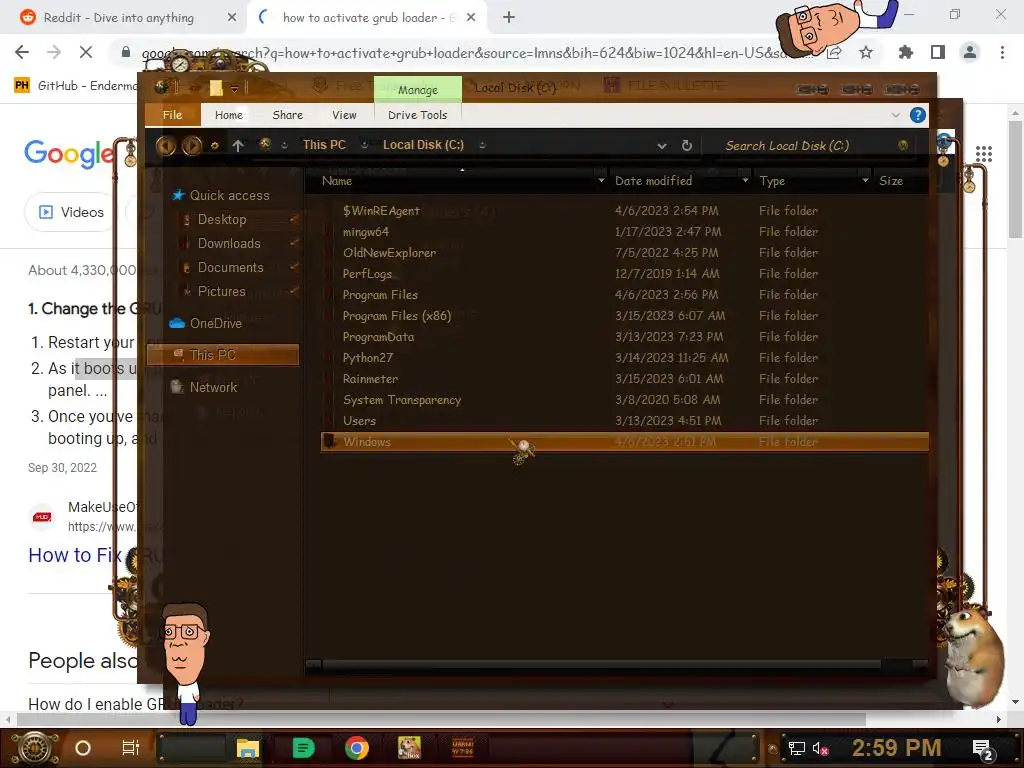Select Downloads under Quick access
The width and height of the screenshot is (1024, 768).
point(229,244)
